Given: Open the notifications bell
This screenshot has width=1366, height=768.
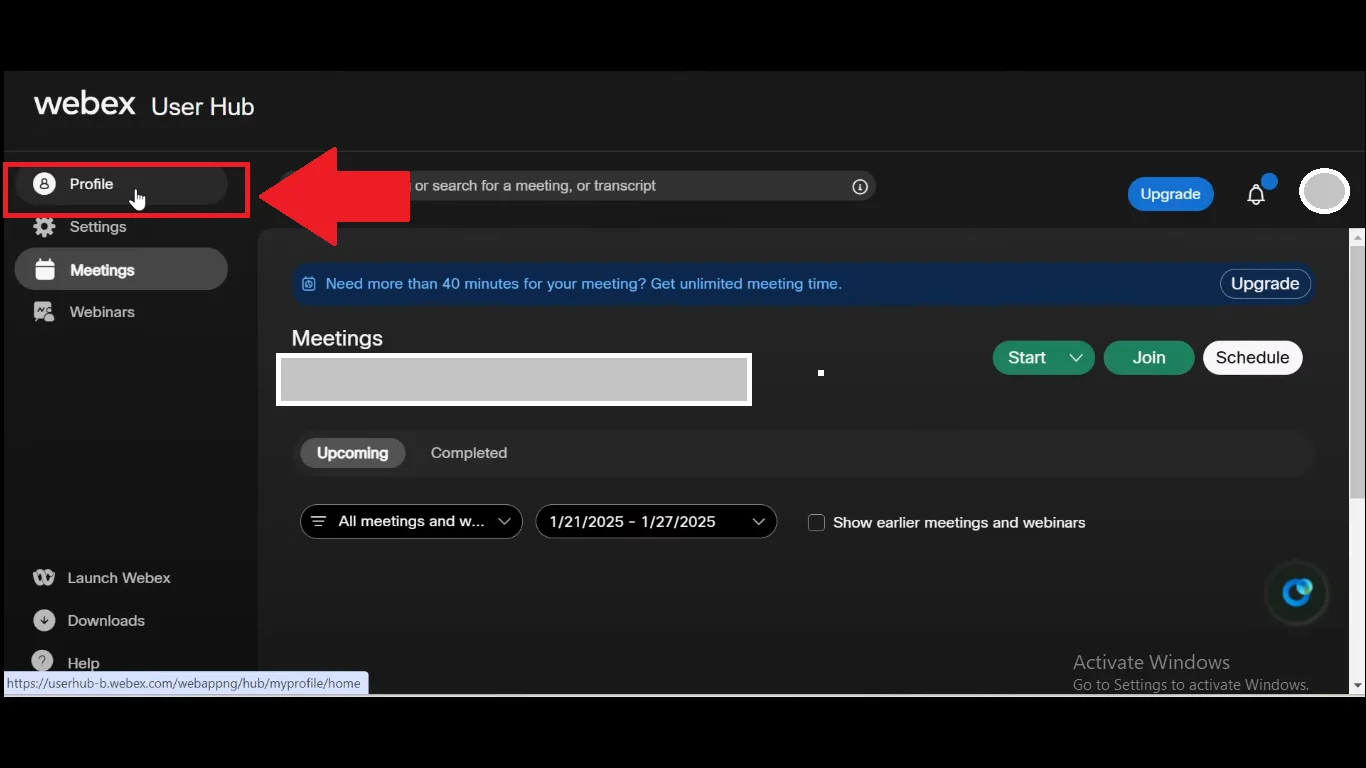Looking at the screenshot, I should (x=1257, y=194).
